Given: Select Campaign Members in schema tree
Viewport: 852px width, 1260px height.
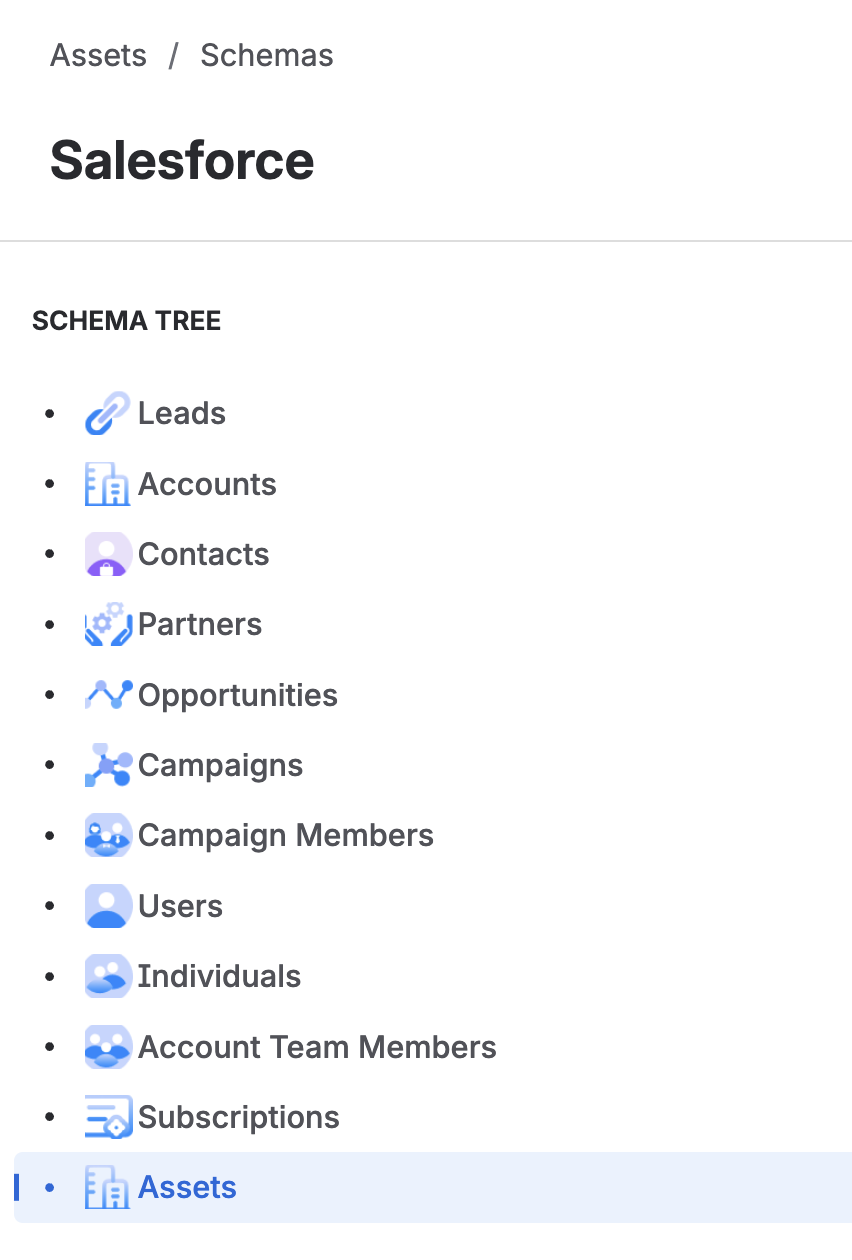Looking at the screenshot, I should (x=286, y=836).
